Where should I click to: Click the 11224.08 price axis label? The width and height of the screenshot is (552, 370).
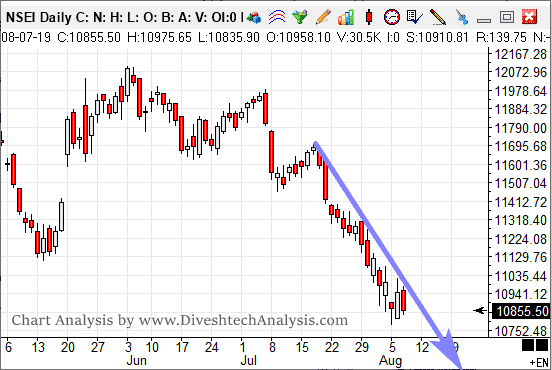[x=520, y=239]
